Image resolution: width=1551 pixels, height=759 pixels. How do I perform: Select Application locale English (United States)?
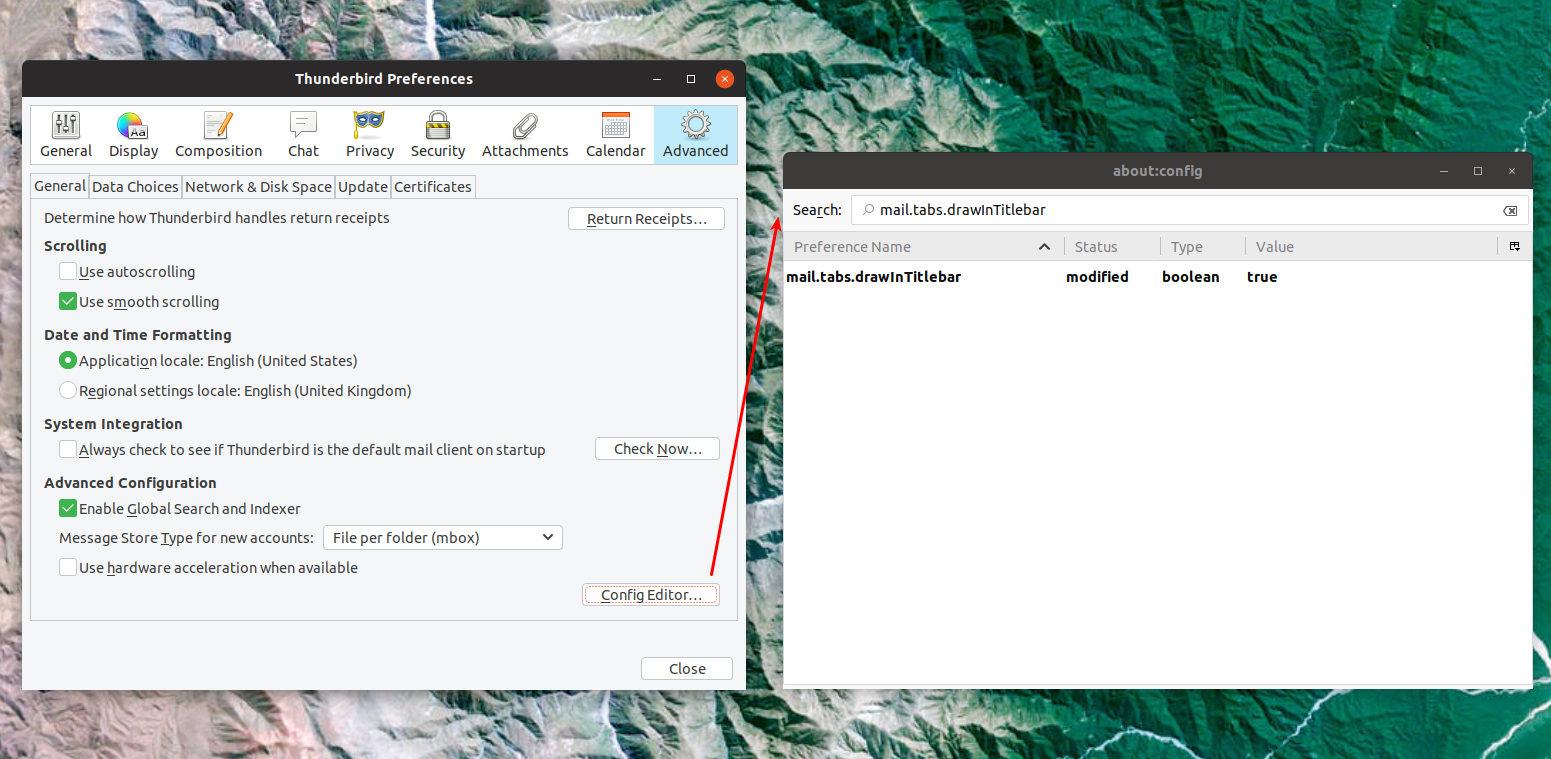click(68, 360)
